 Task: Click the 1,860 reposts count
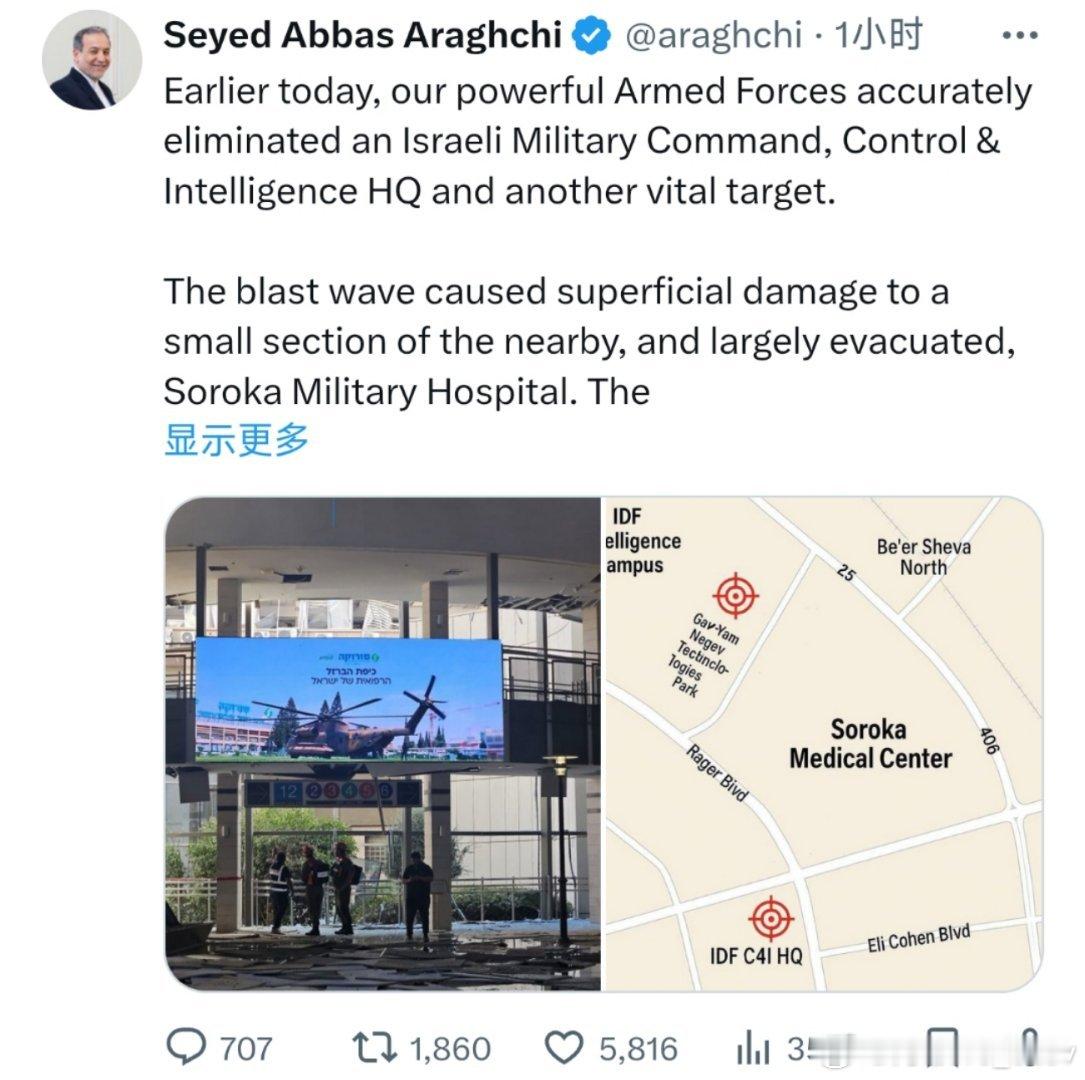(450, 1049)
